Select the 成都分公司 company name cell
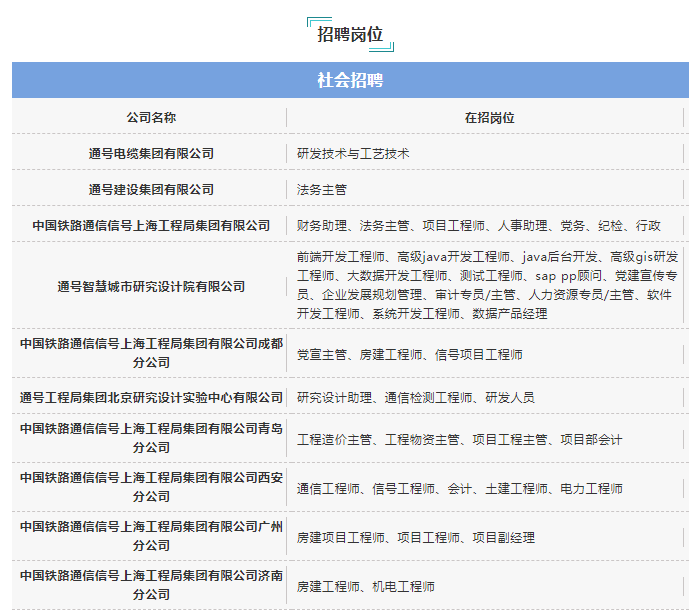This screenshot has width=700, height=610. click(151, 353)
